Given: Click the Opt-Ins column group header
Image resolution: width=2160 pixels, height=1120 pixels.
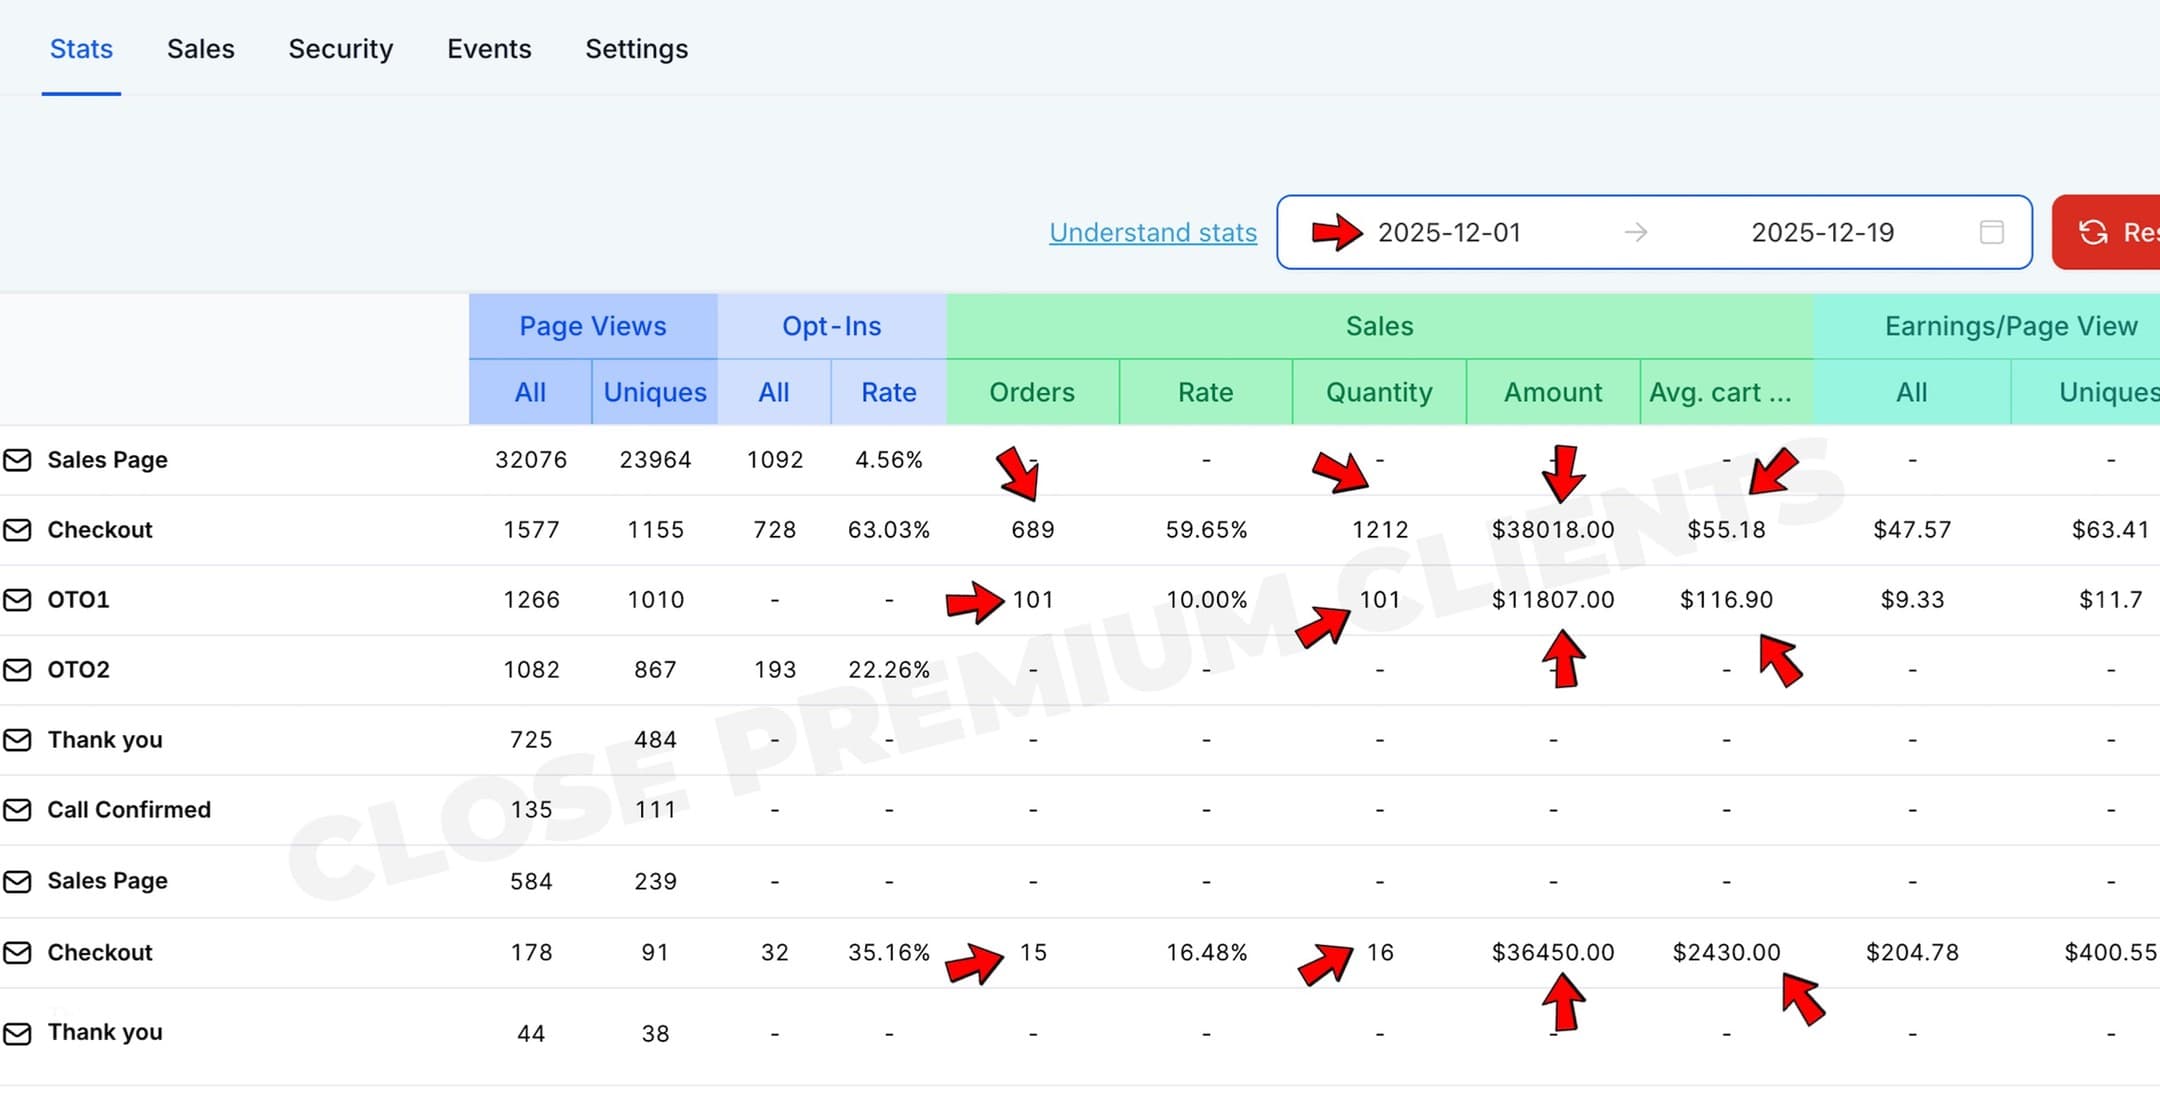Looking at the screenshot, I should pyautogui.click(x=832, y=326).
